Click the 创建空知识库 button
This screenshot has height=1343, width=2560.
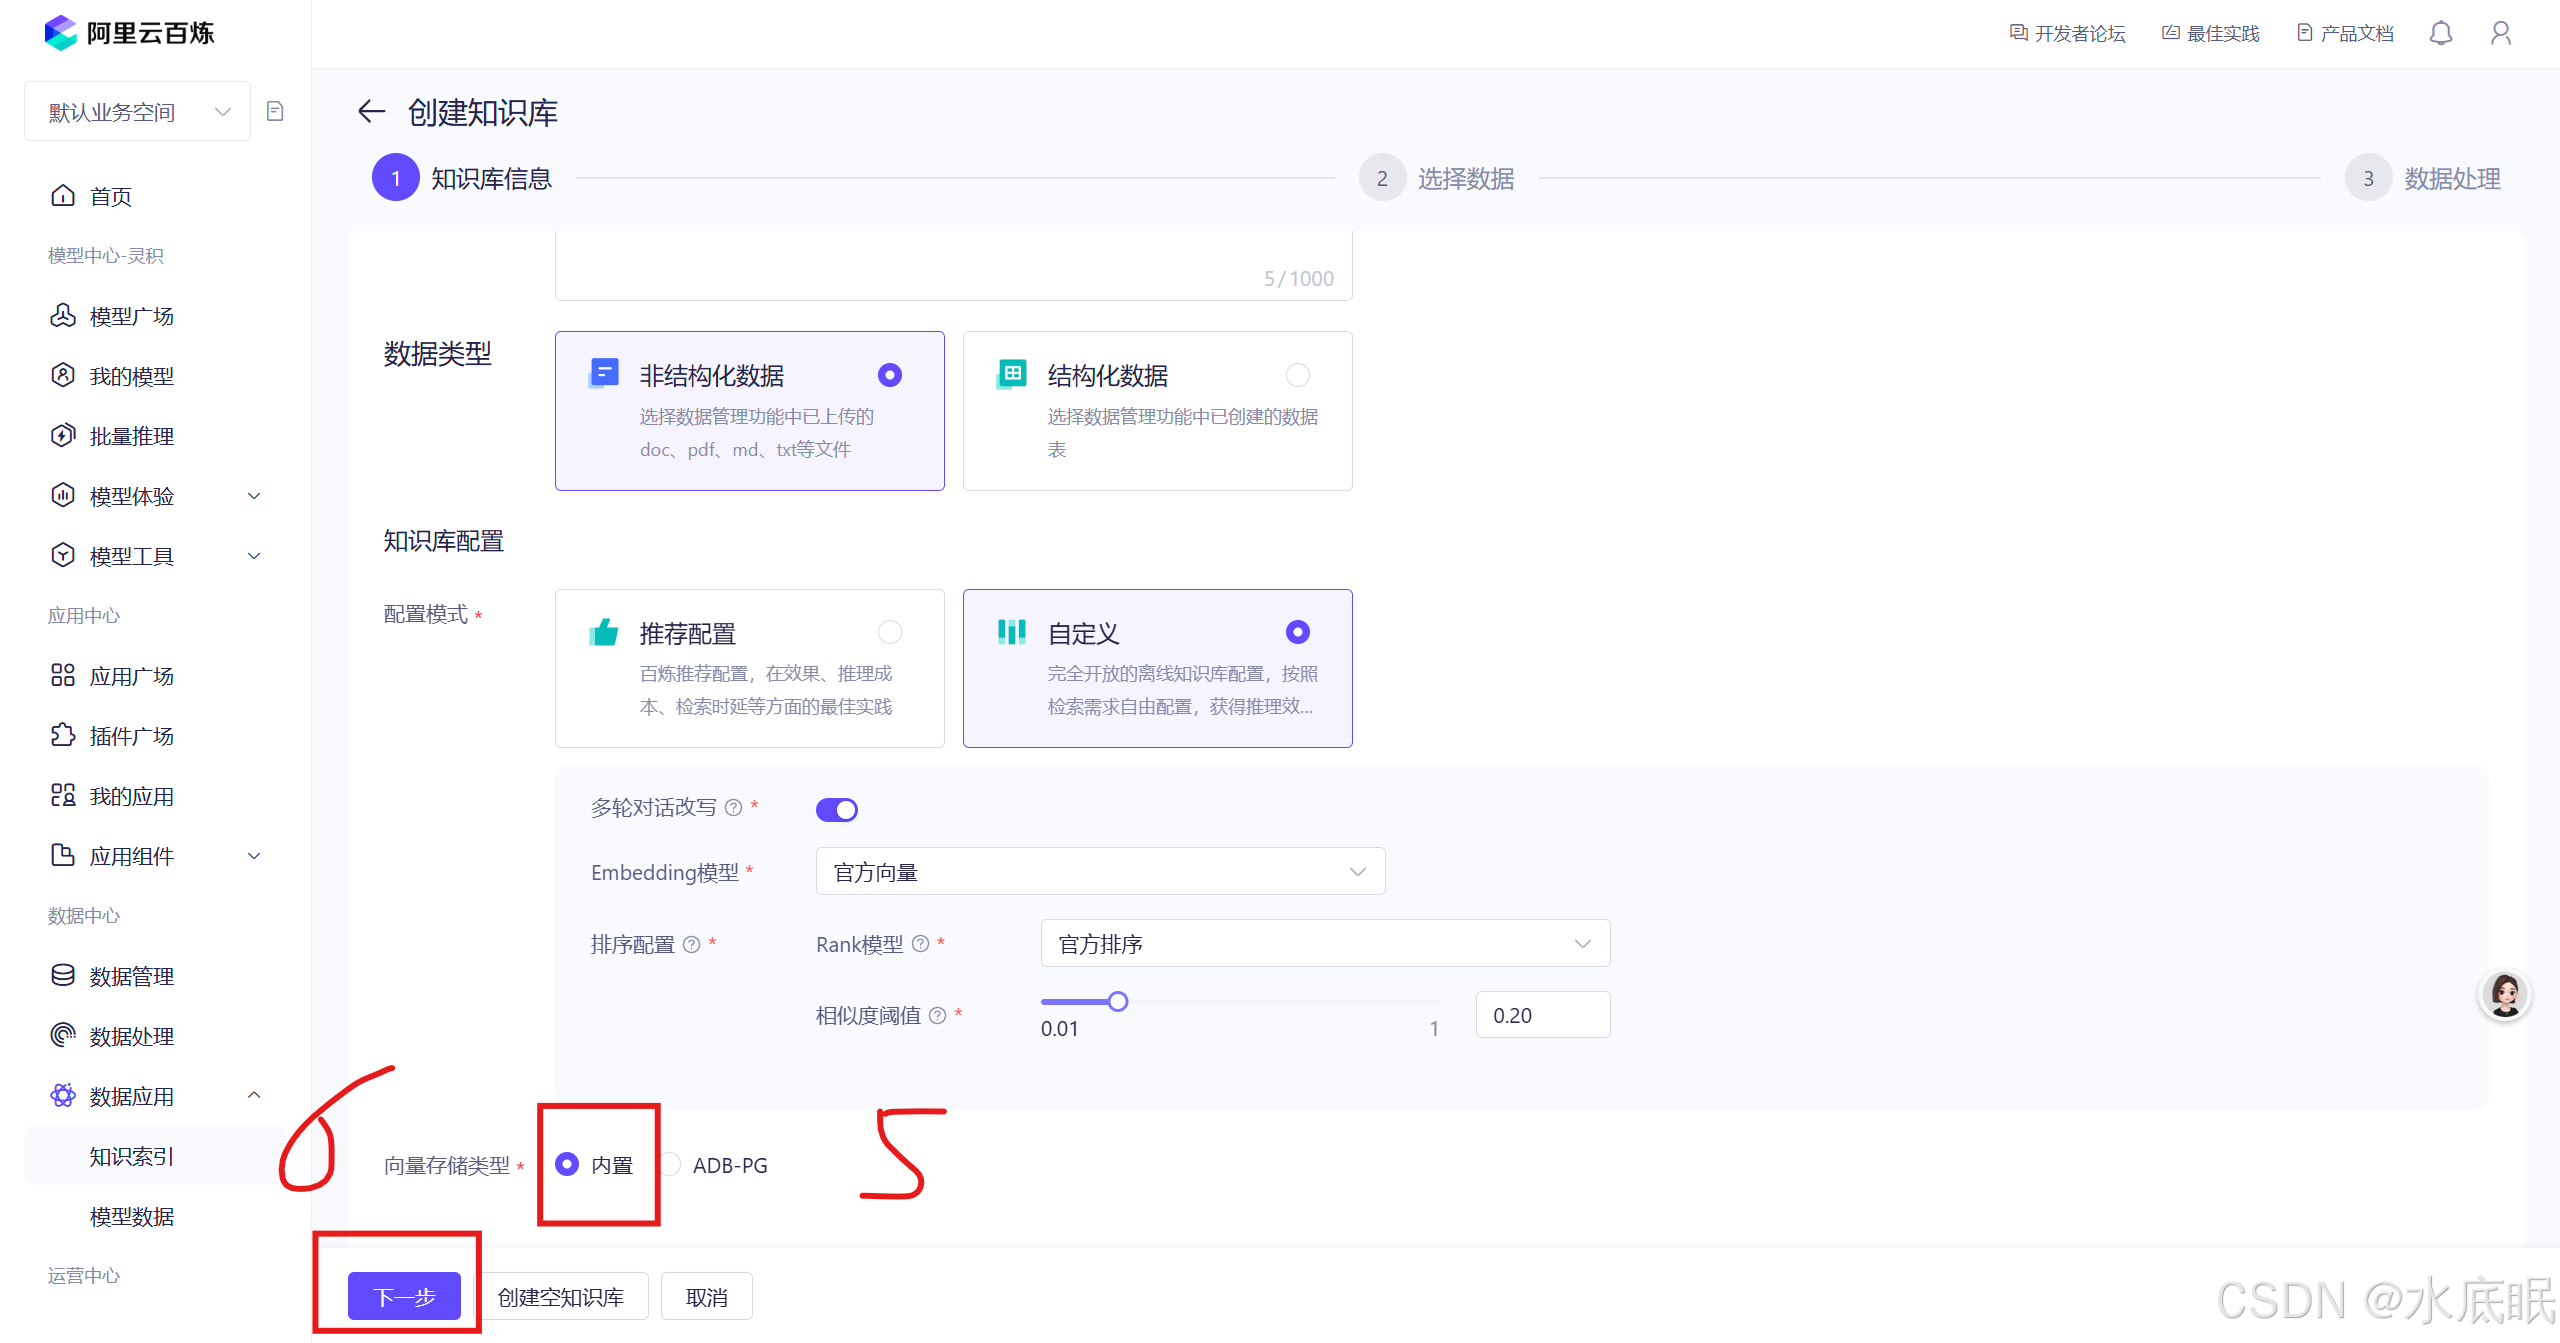tap(560, 1297)
